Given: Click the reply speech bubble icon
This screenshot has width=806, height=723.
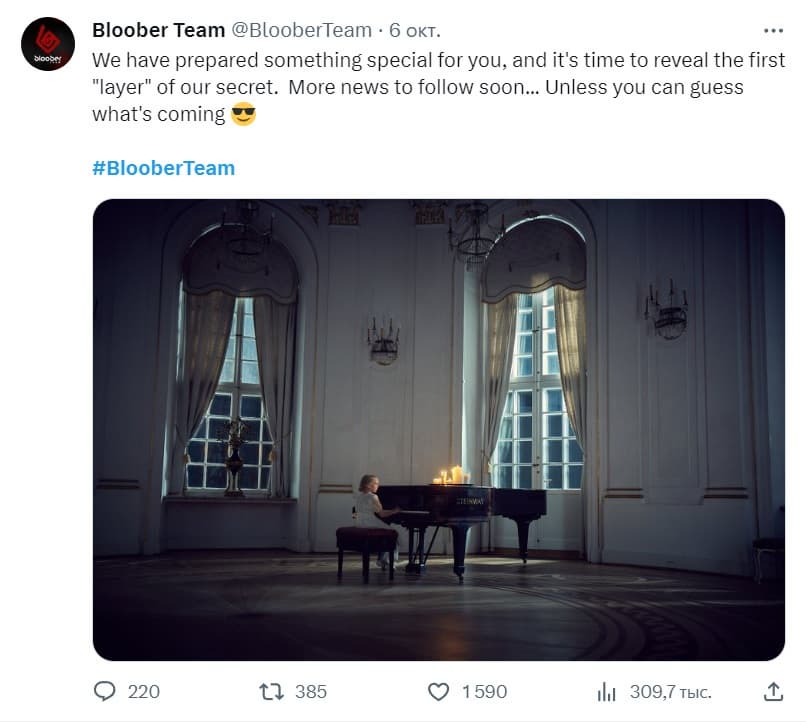Looking at the screenshot, I should [105, 691].
